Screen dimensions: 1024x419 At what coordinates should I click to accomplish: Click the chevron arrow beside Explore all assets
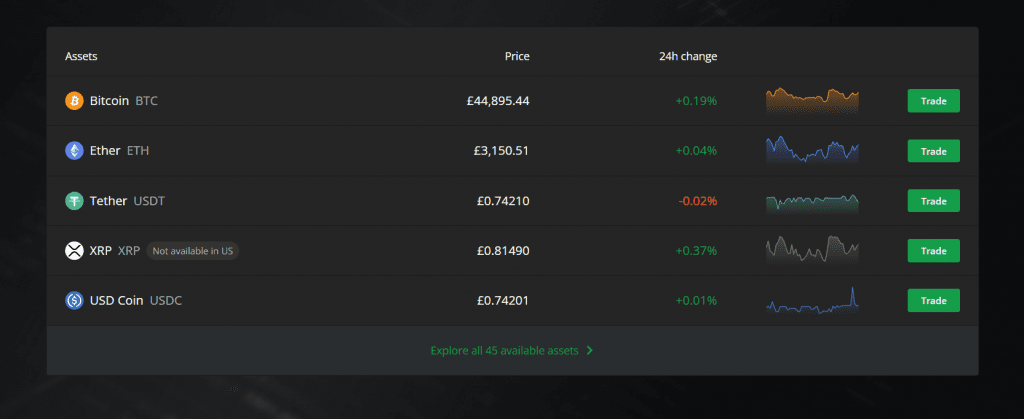coord(590,350)
